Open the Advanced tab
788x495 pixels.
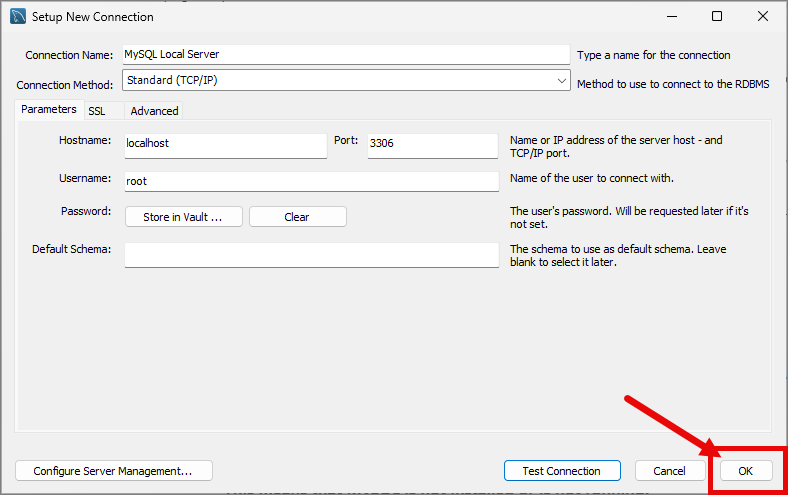click(x=154, y=111)
